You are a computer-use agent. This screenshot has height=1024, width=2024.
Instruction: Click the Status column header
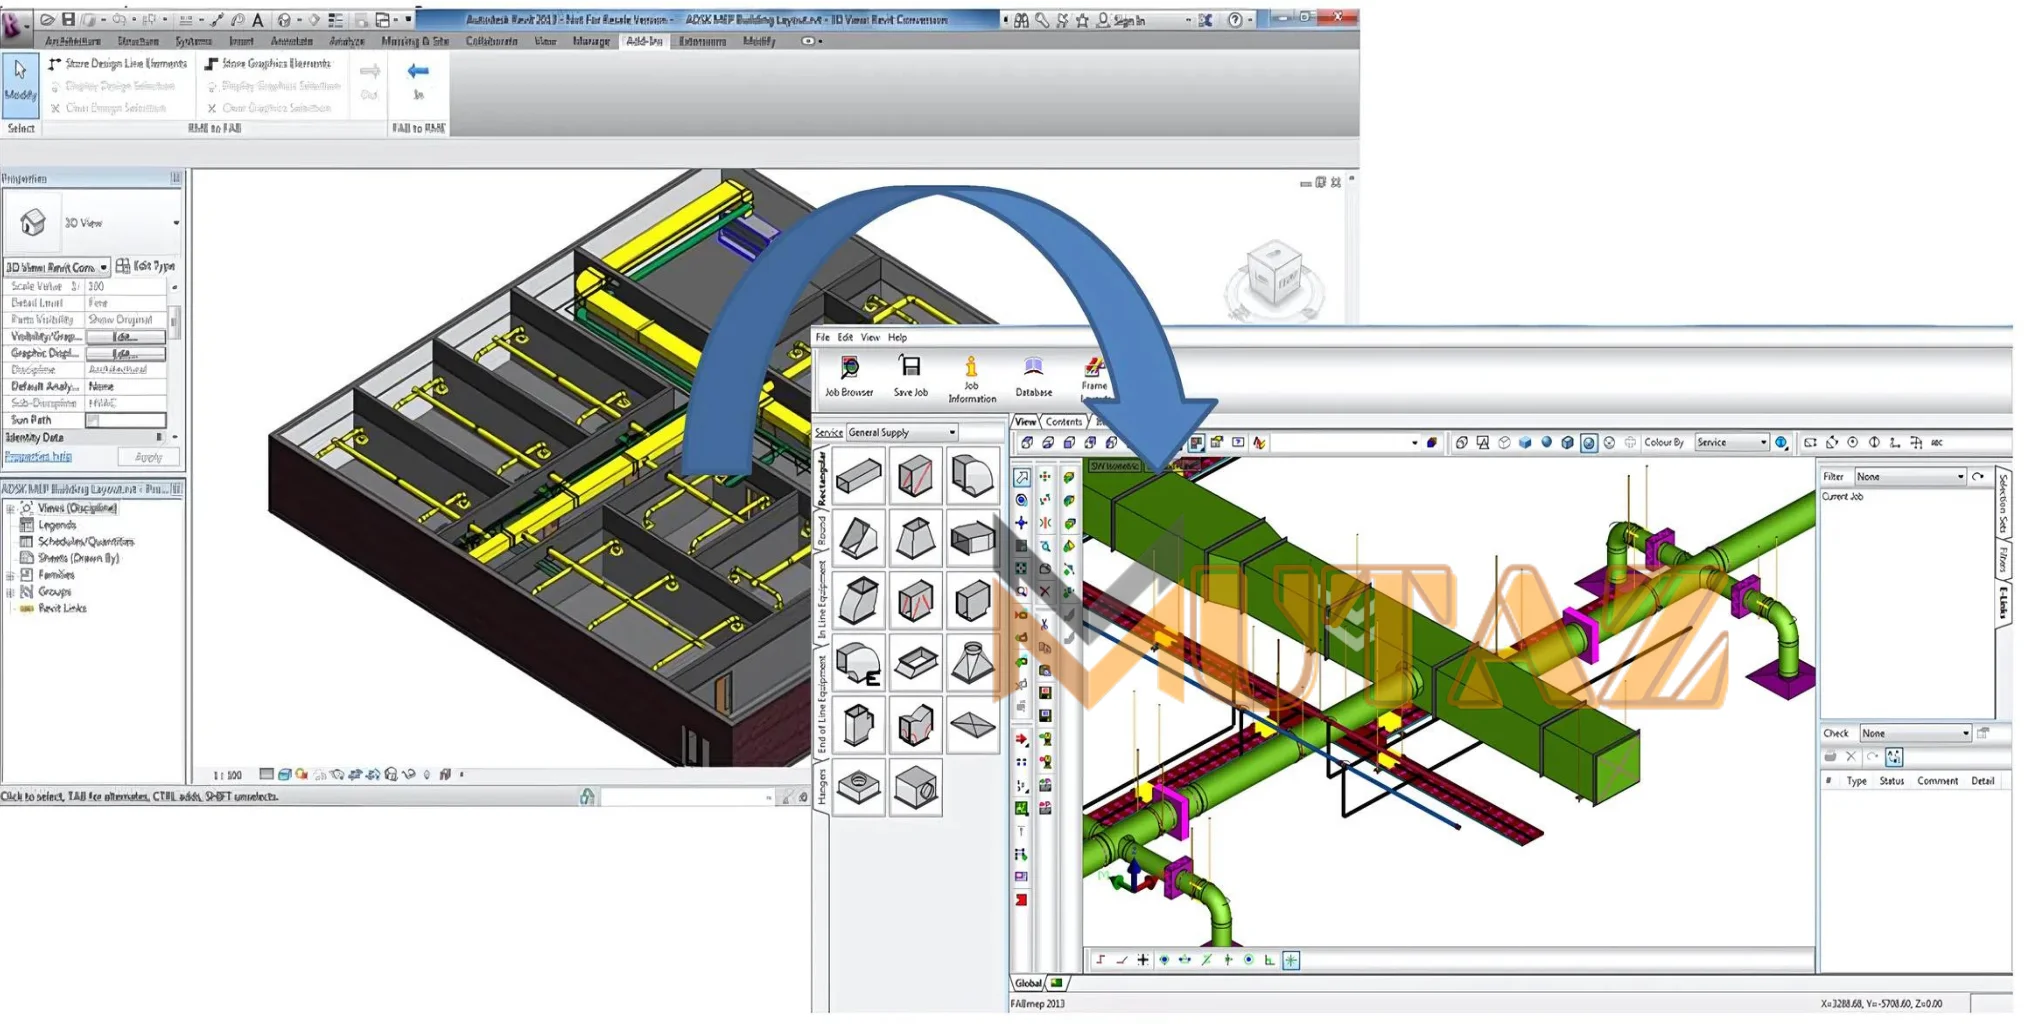1891,781
